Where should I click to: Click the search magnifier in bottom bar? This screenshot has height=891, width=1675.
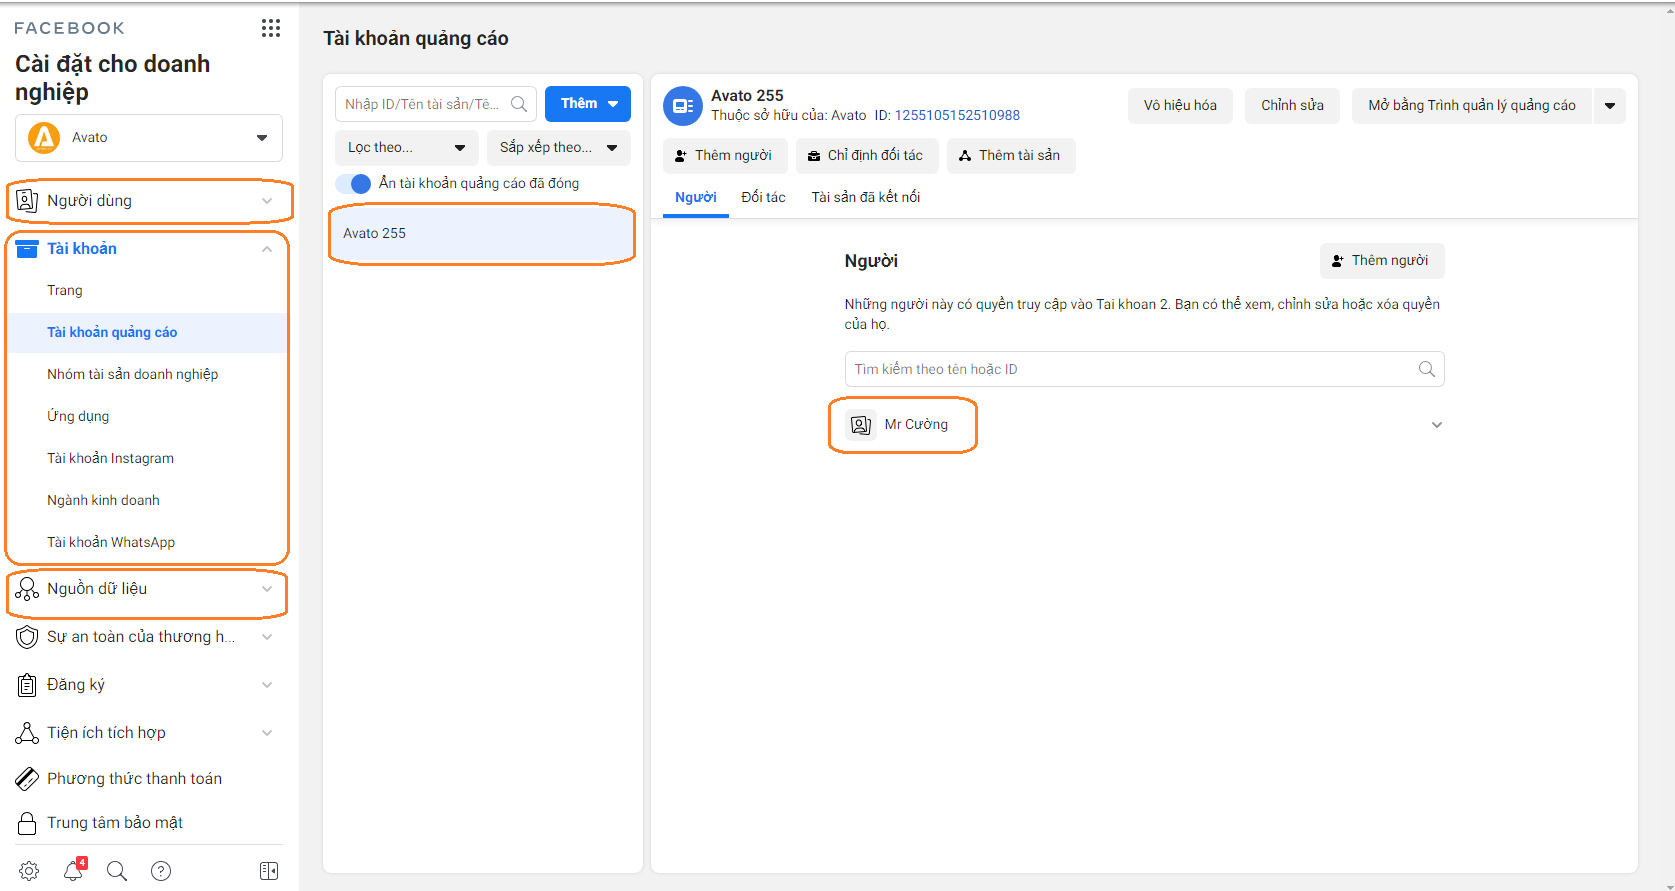click(x=117, y=871)
